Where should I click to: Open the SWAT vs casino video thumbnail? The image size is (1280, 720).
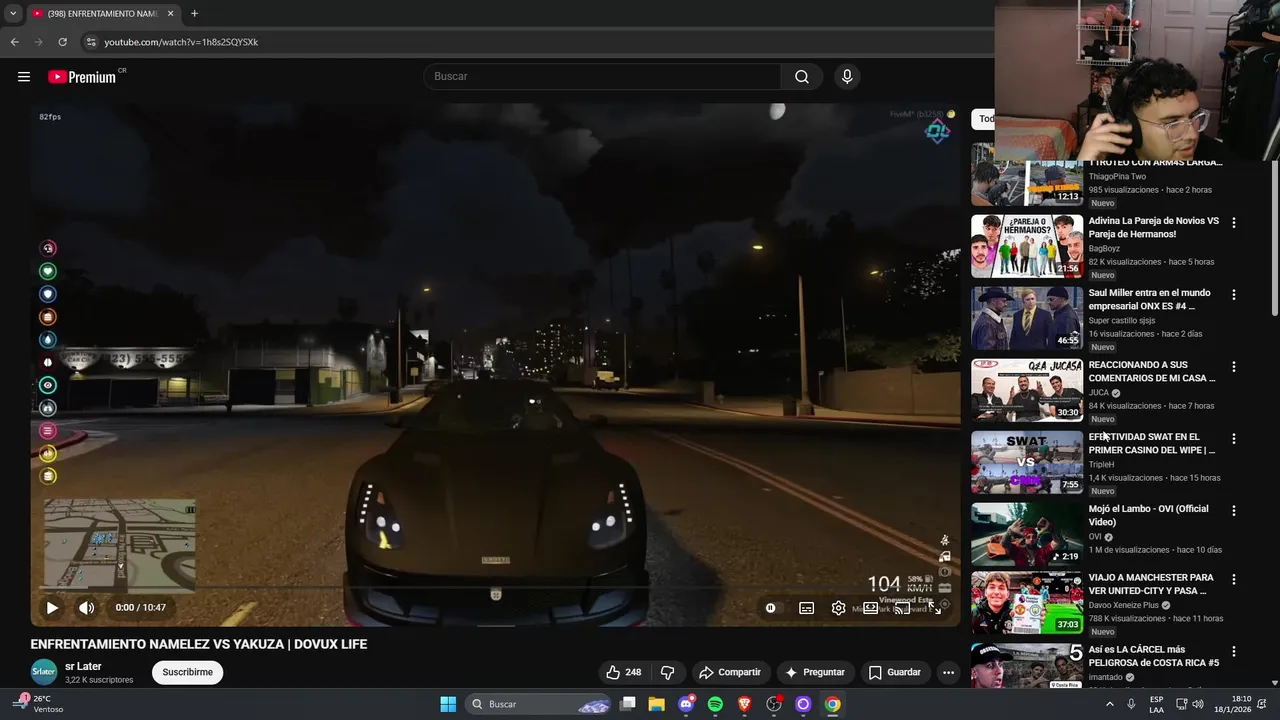coord(1027,462)
